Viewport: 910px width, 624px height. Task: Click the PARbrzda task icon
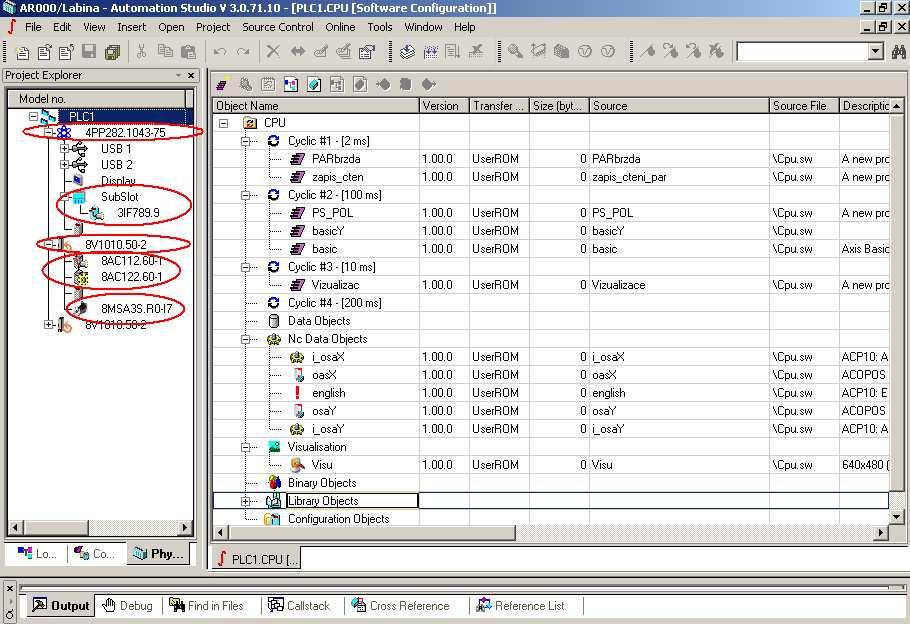point(297,159)
